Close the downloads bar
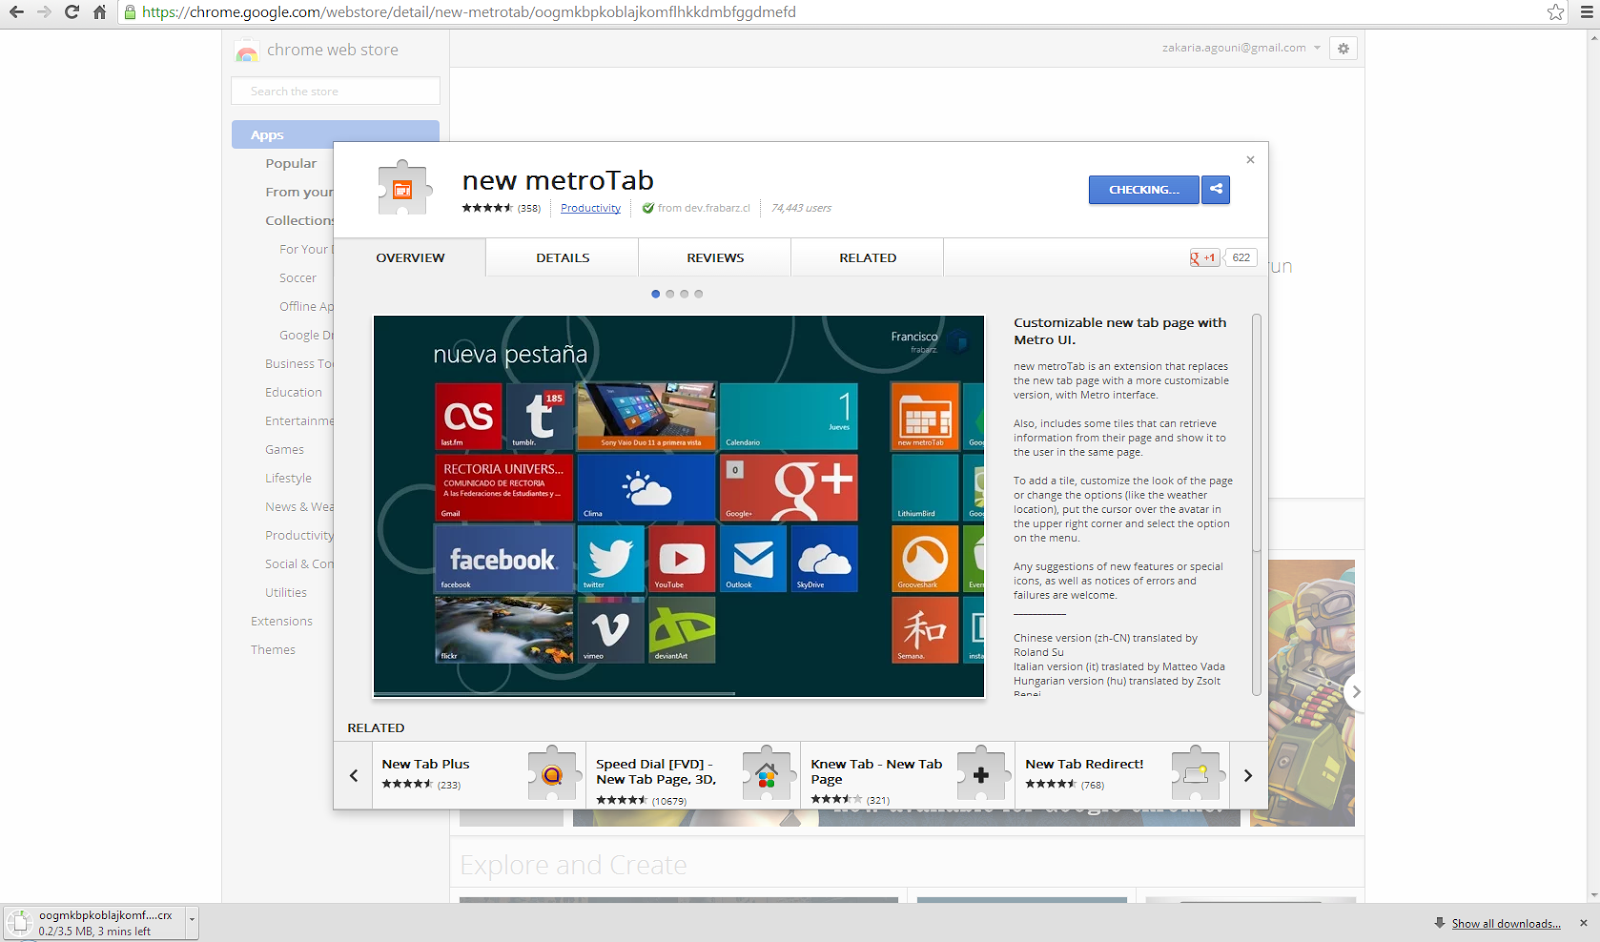The width and height of the screenshot is (1600, 942). click(x=1583, y=923)
